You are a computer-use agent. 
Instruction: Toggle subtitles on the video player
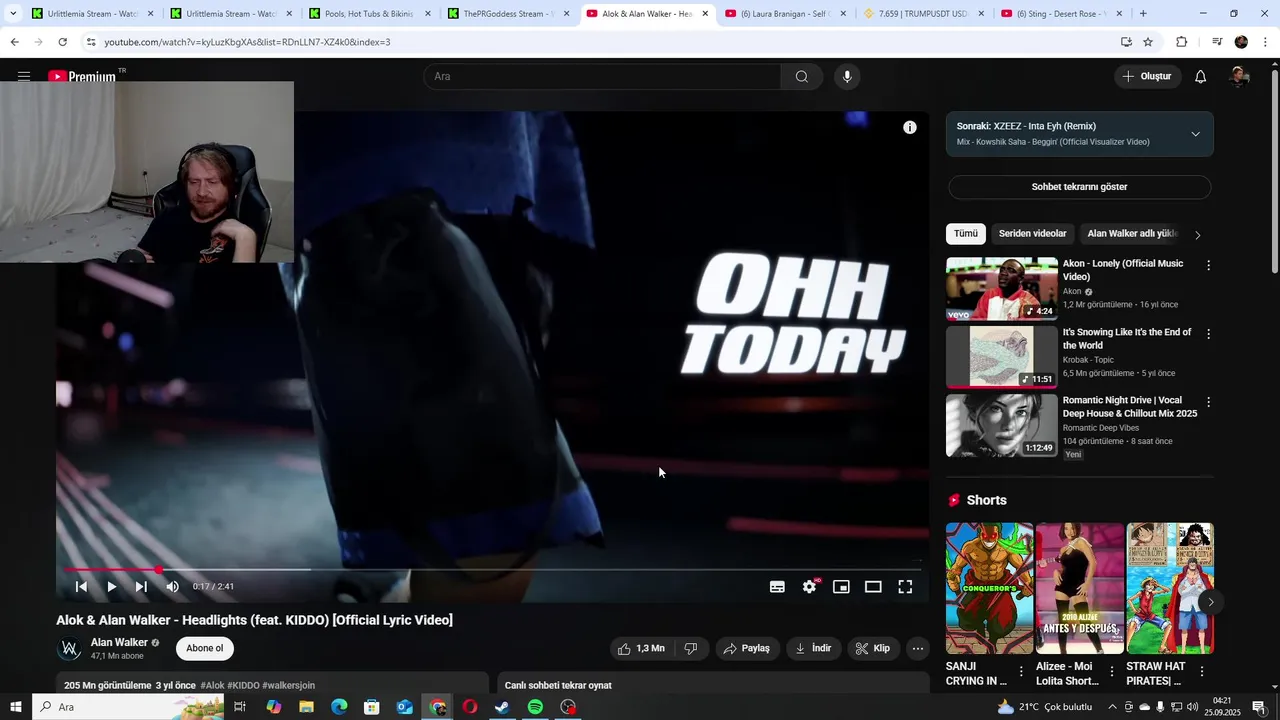click(x=777, y=587)
